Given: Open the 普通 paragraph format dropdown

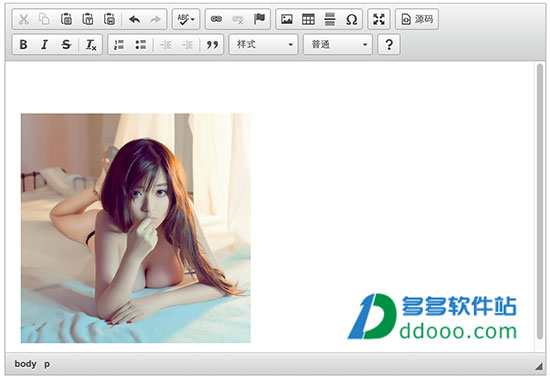Looking at the screenshot, I should (338, 44).
